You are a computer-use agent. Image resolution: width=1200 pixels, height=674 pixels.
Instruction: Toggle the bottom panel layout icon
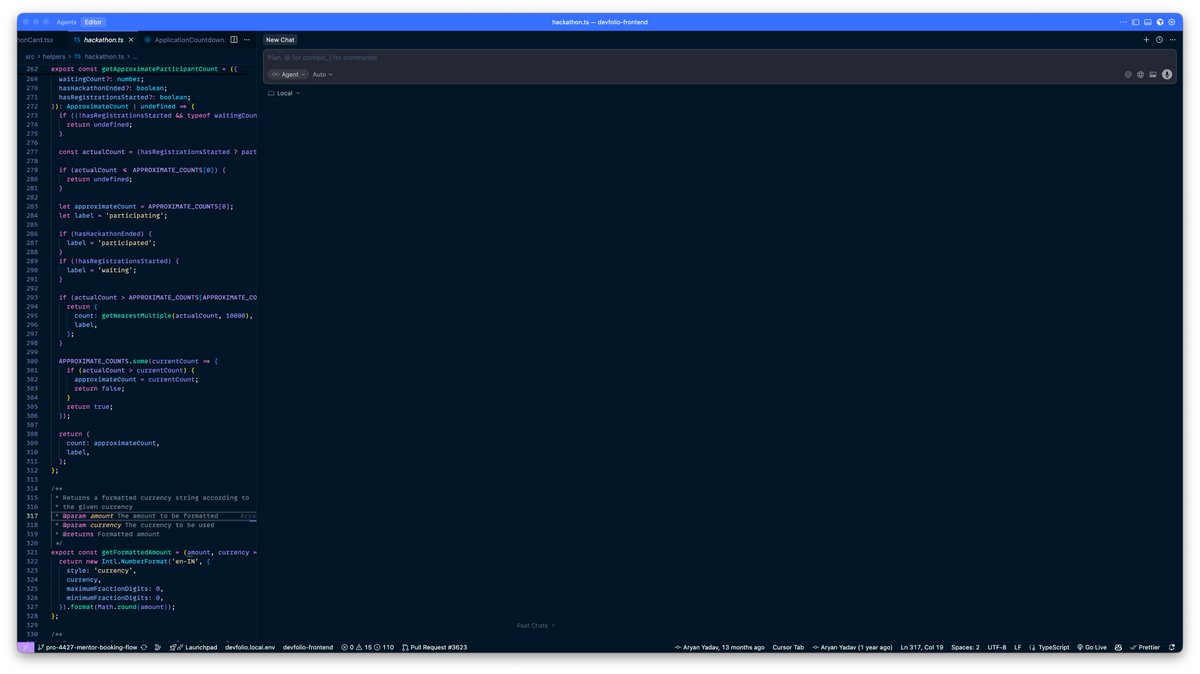tap(1147, 22)
